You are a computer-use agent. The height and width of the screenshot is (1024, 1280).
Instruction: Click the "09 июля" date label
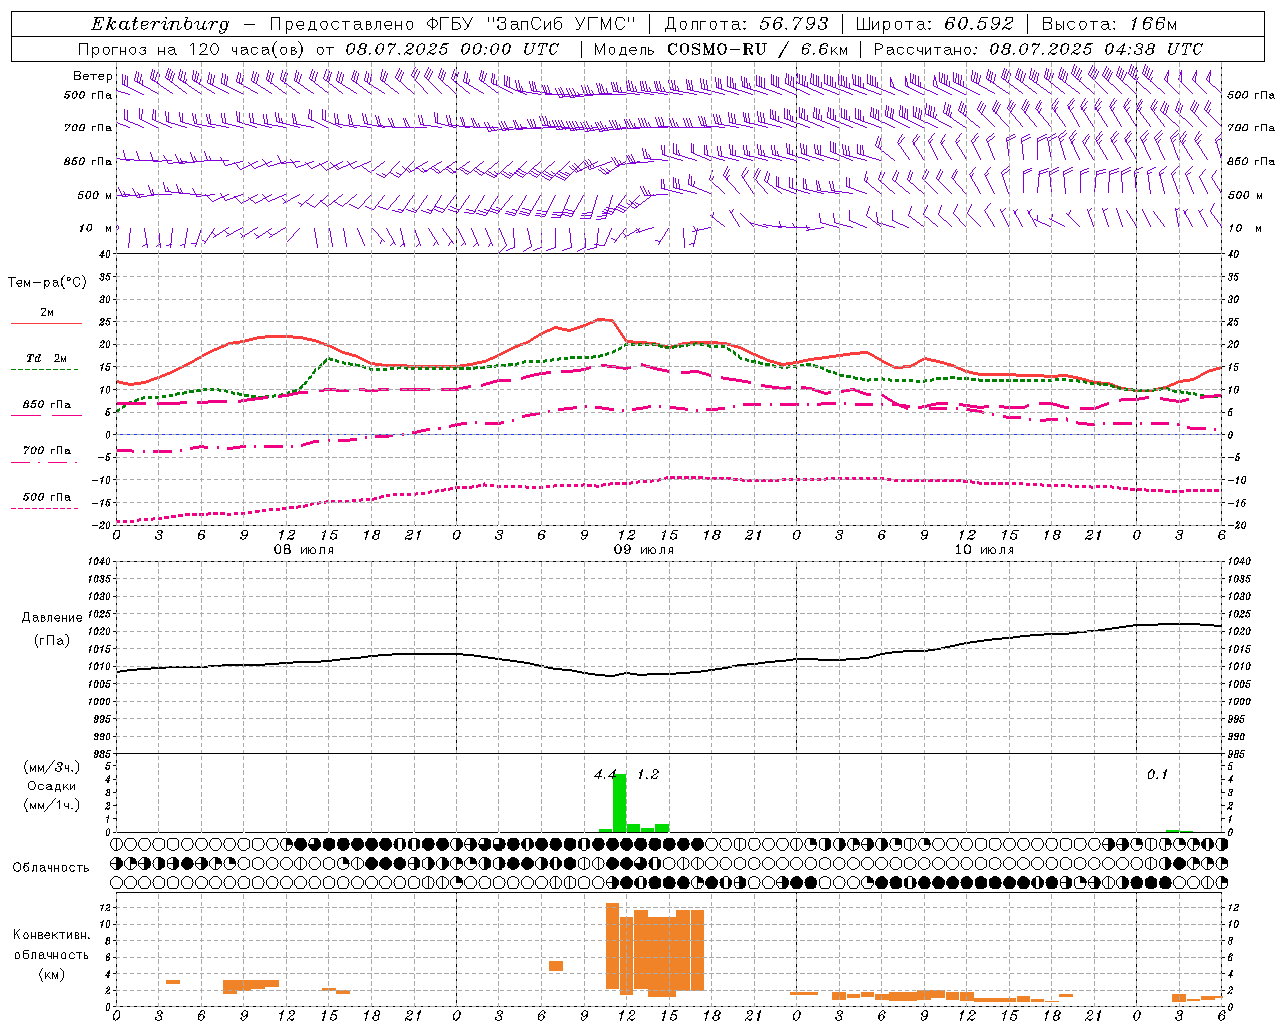click(x=643, y=550)
